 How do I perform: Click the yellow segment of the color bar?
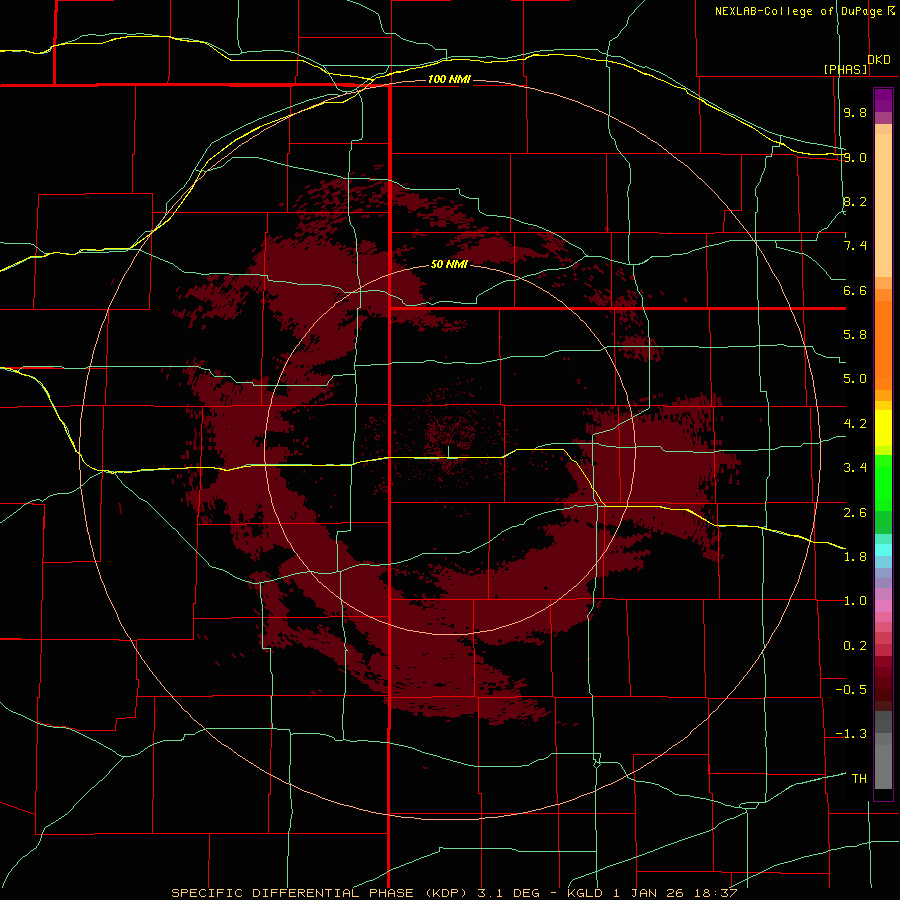[883, 428]
